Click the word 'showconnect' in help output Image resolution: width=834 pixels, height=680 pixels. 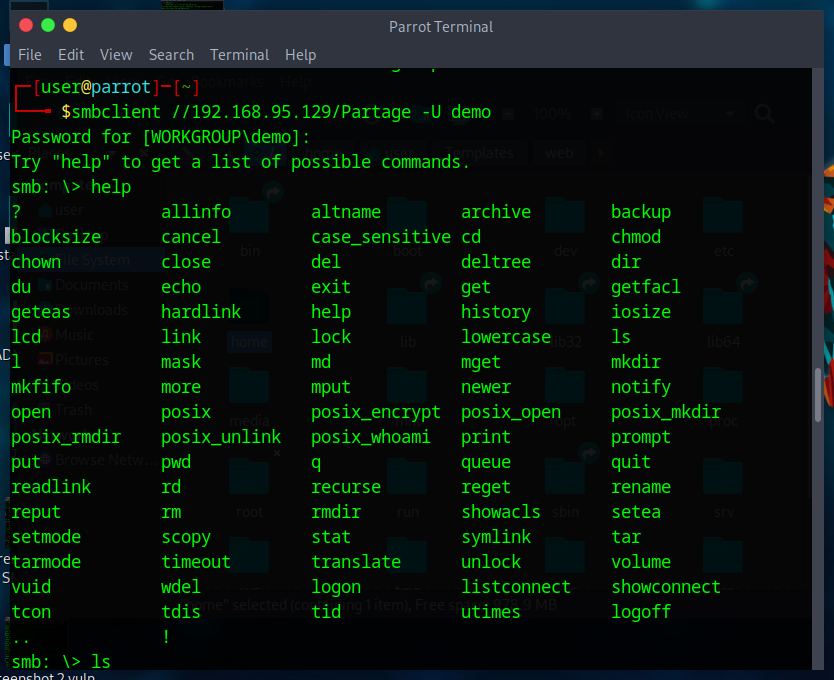point(666,587)
